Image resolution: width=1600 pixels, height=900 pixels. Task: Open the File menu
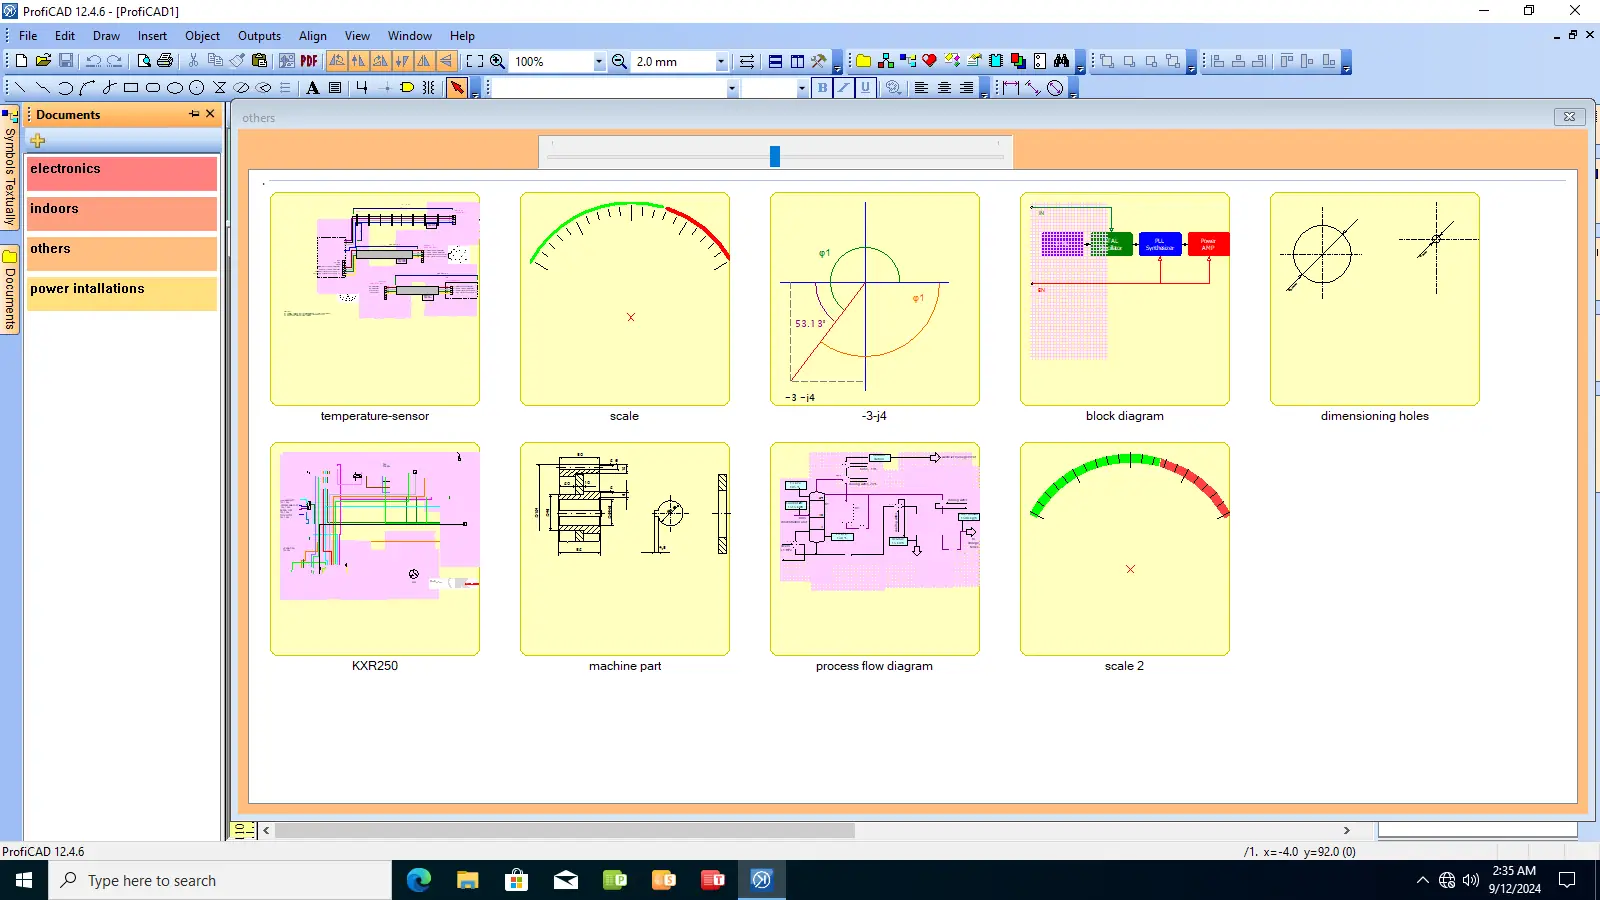[x=28, y=36]
